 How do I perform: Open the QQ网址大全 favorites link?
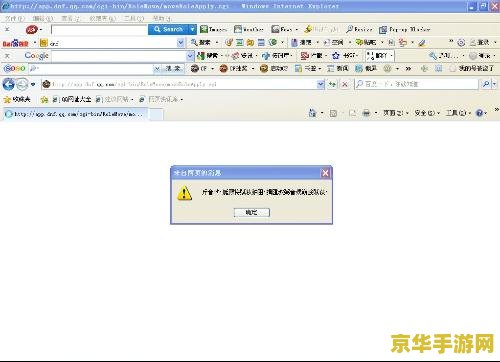click(x=72, y=99)
